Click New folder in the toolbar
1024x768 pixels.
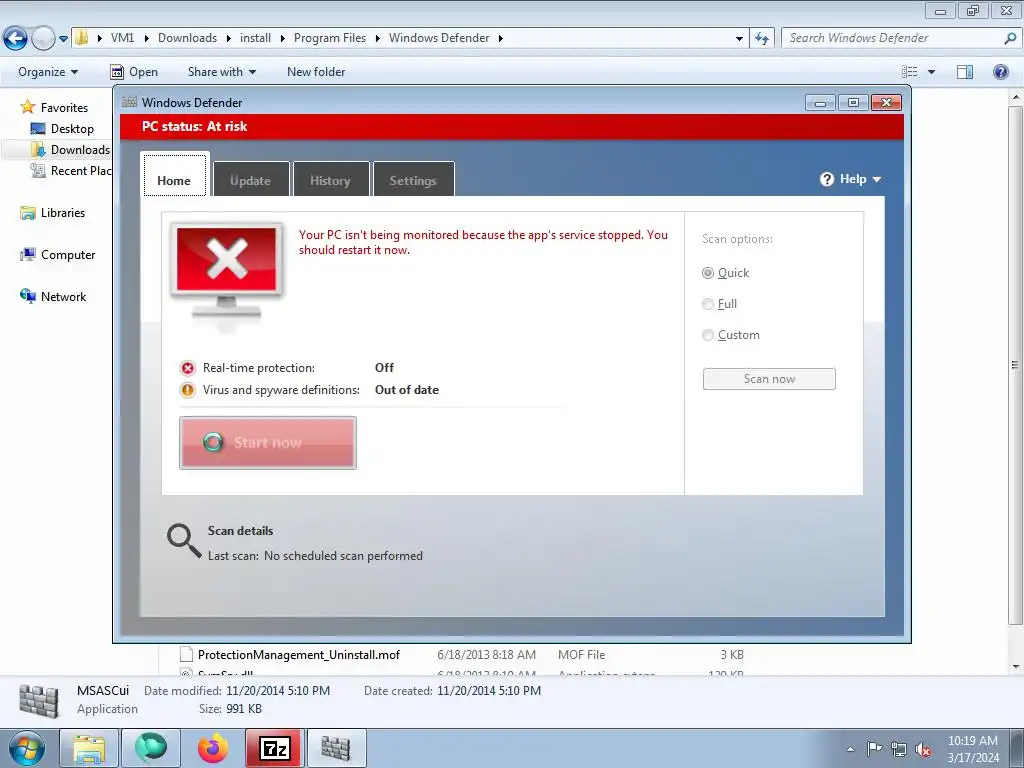point(316,72)
